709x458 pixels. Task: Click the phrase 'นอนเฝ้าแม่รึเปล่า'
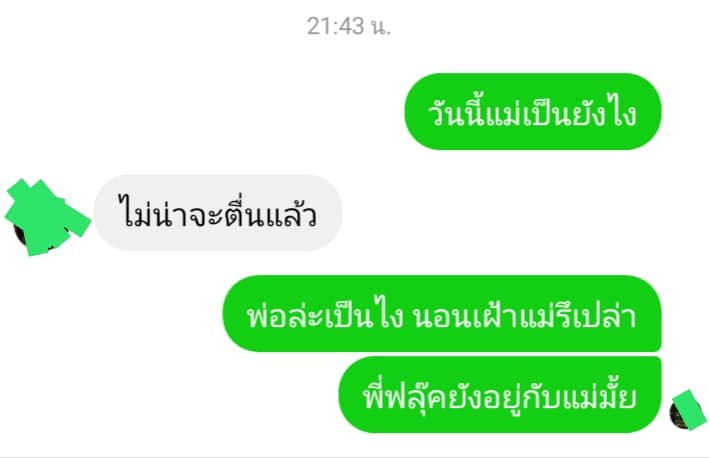[x=525, y=316]
